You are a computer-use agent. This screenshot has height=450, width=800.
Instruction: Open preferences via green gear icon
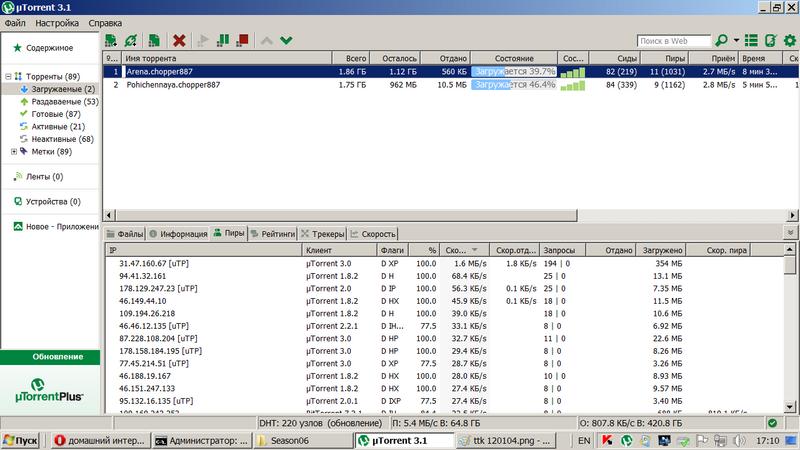coord(790,40)
